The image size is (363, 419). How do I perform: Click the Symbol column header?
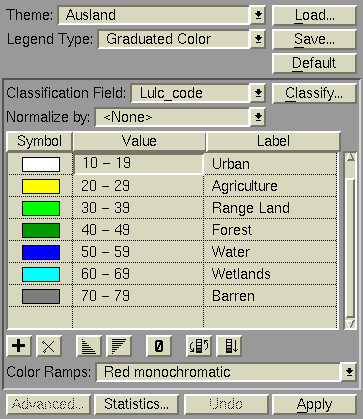click(x=39, y=141)
